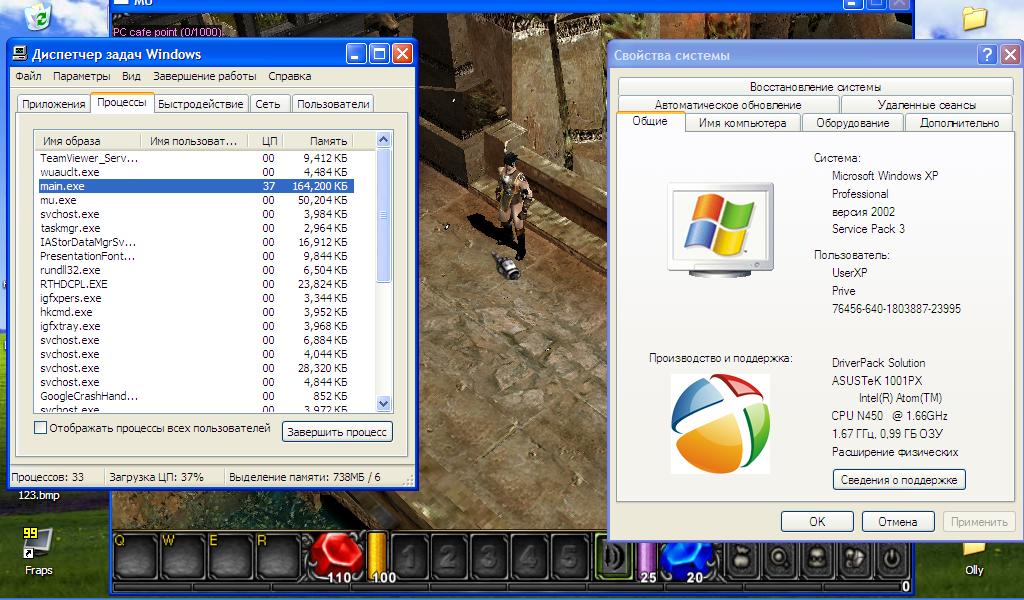Click Отмена in System Properties
This screenshot has height=600, width=1024.
pyautogui.click(x=897, y=522)
